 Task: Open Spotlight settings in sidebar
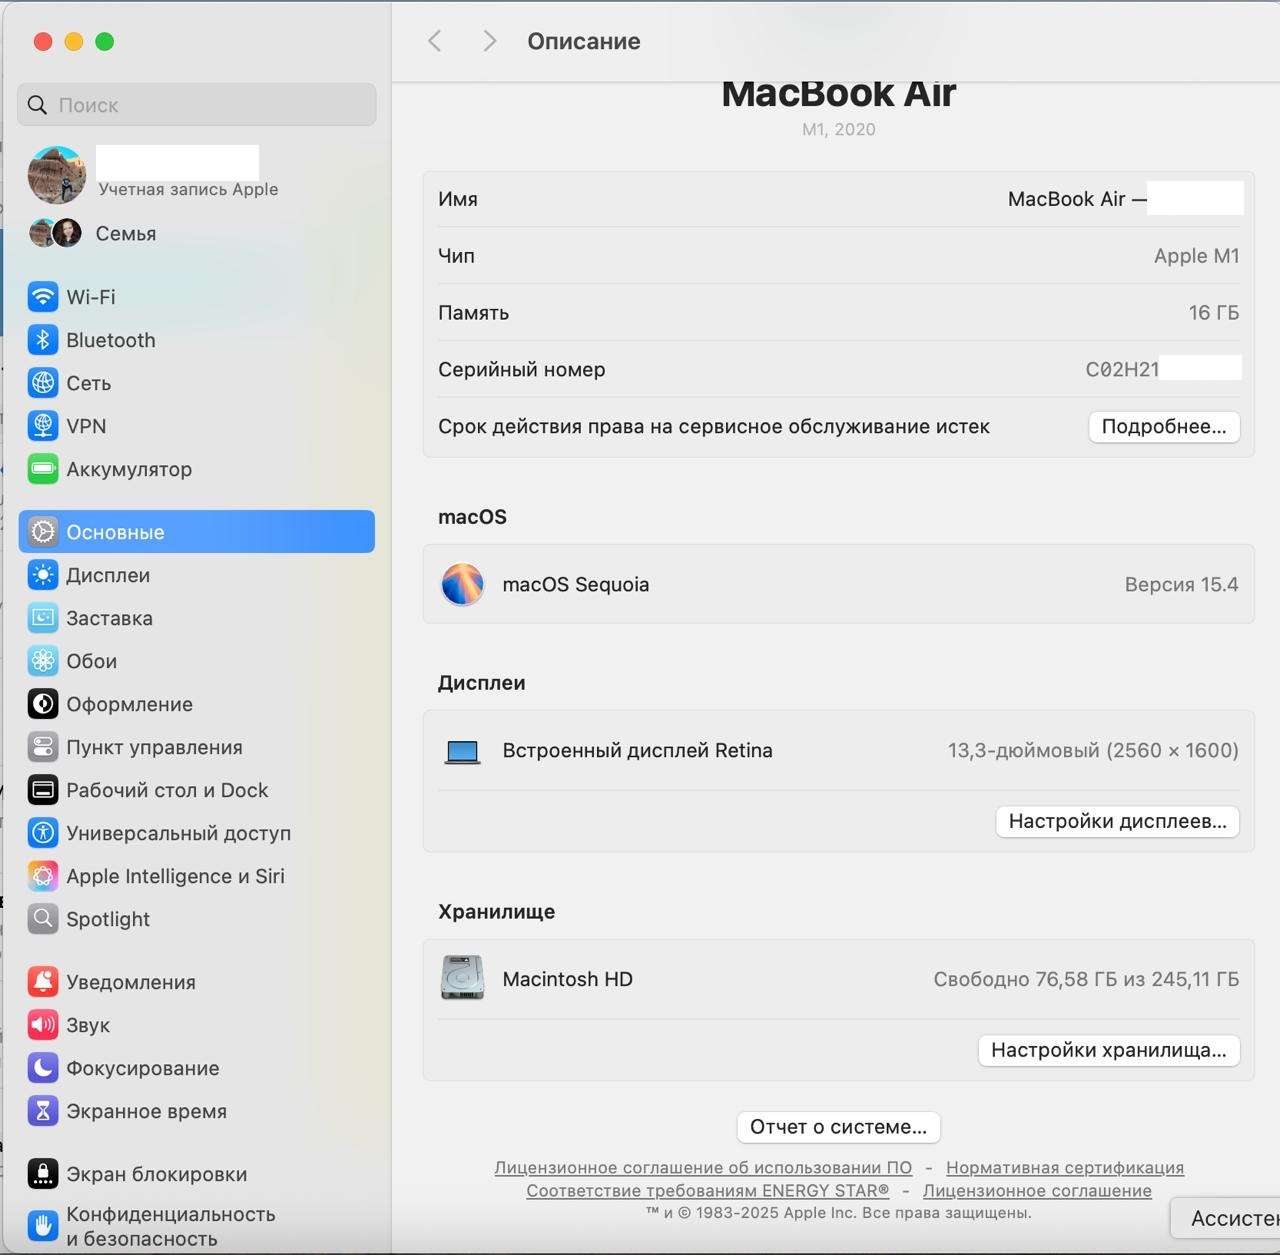107,919
